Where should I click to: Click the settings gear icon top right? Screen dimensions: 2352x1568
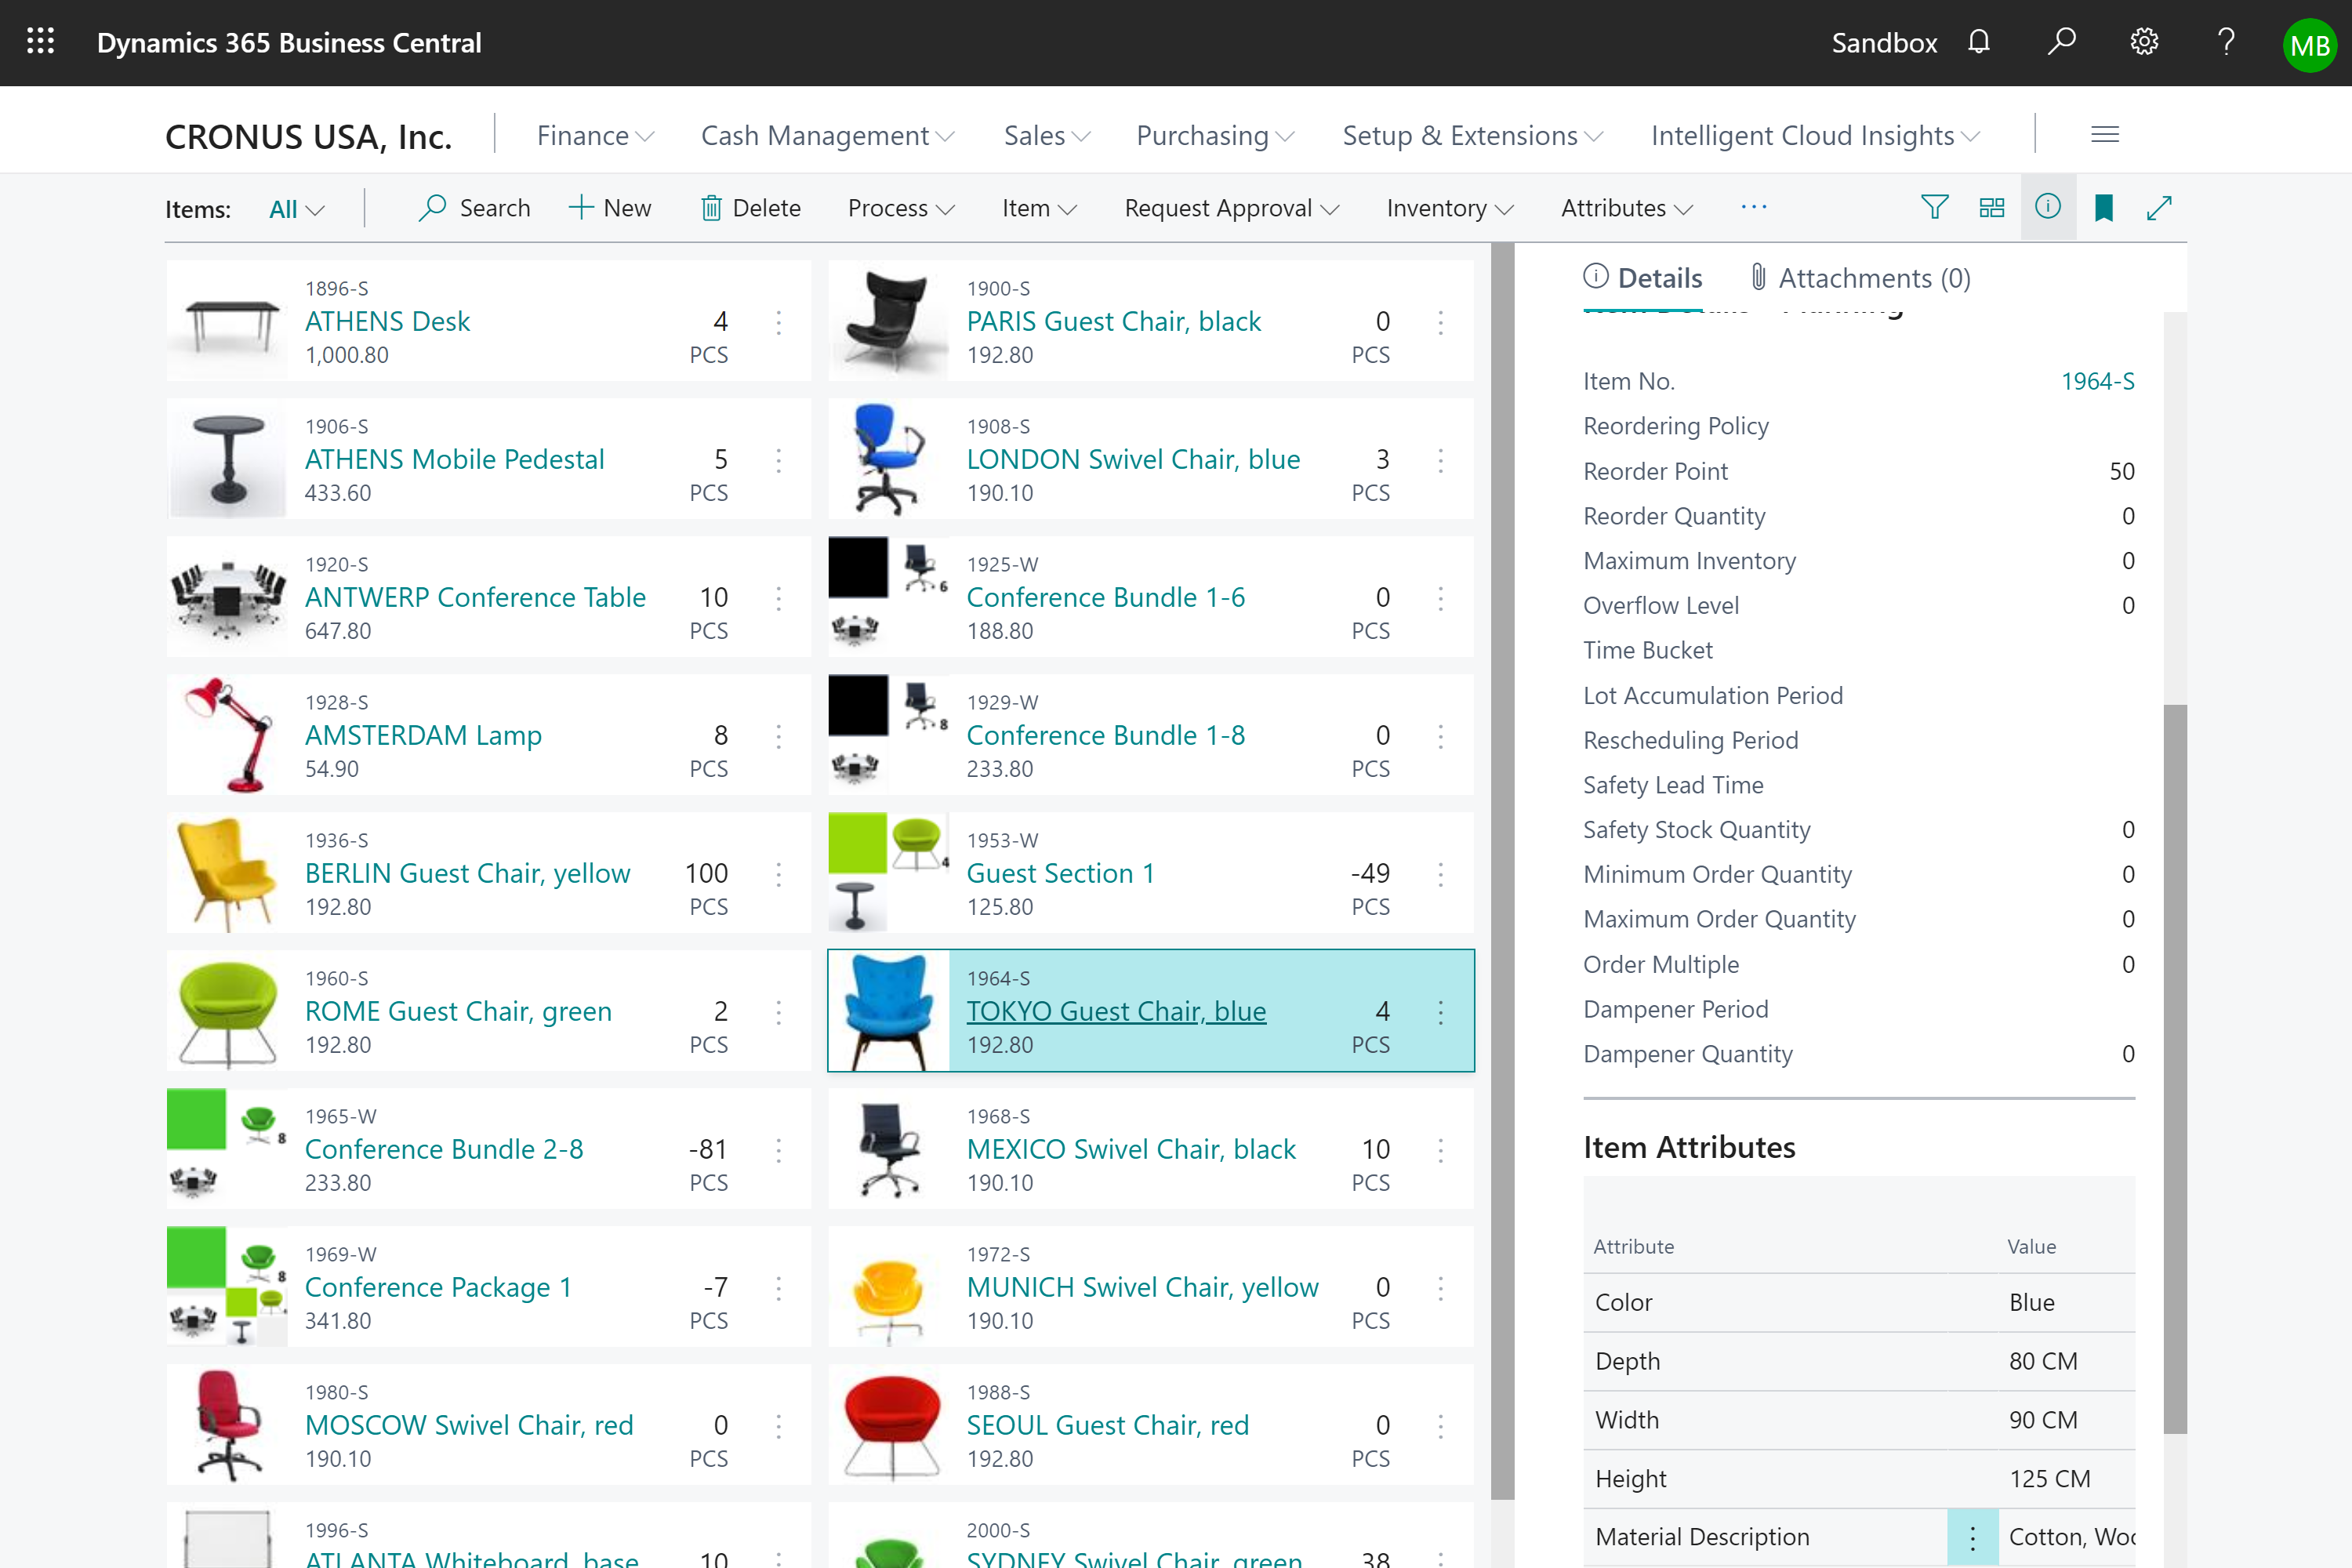coord(2143,42)
